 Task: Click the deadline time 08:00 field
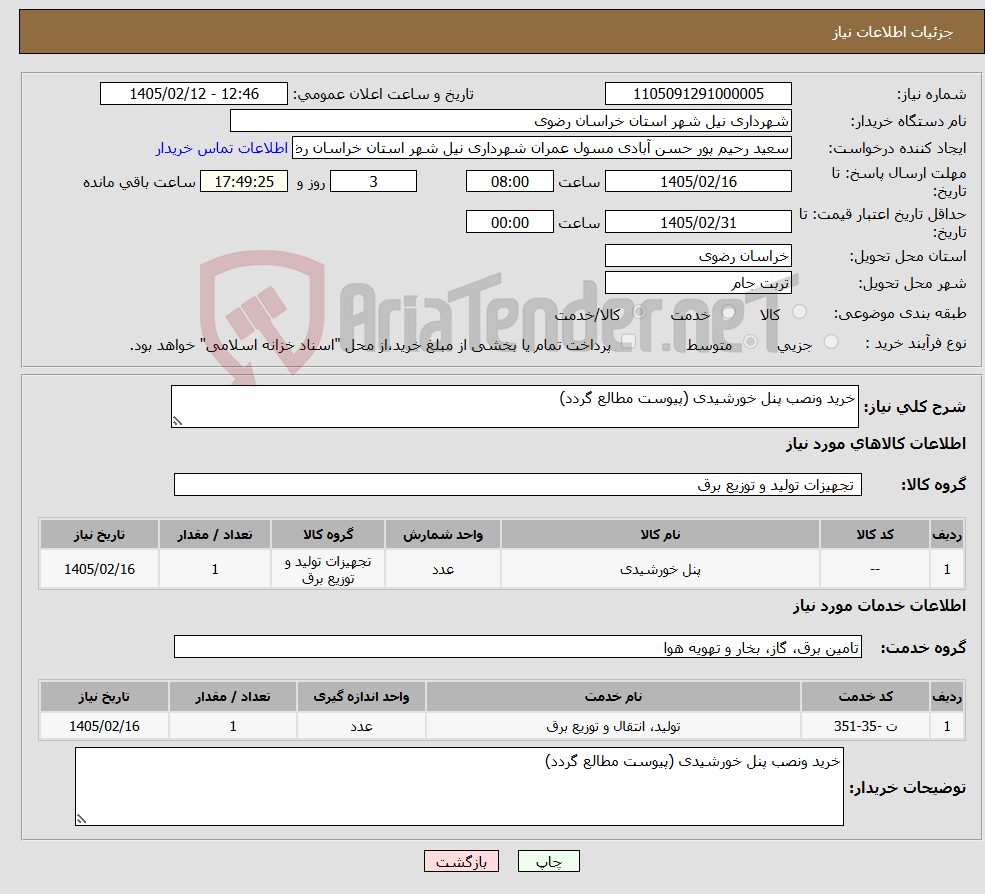point(509,182)
